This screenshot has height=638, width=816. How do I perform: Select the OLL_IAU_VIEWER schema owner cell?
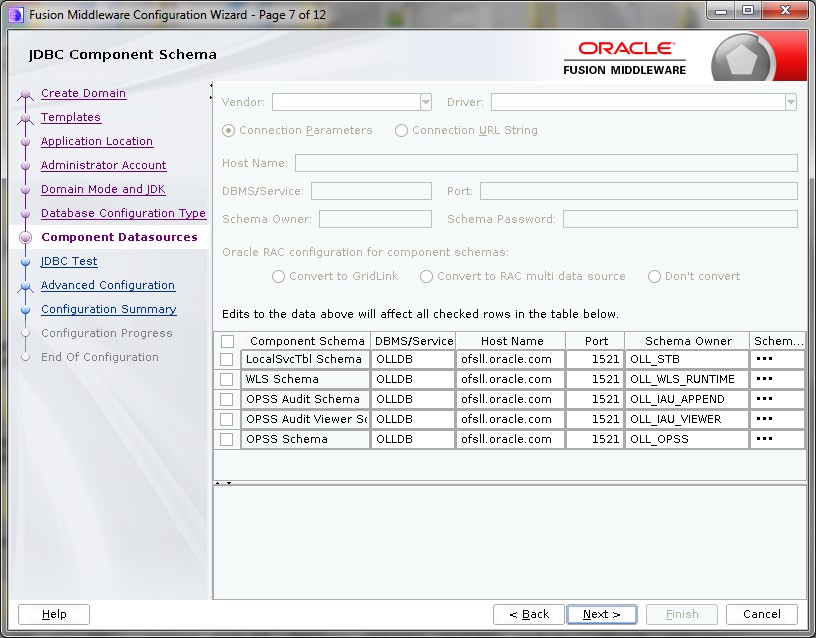click(x=687, y=419)
